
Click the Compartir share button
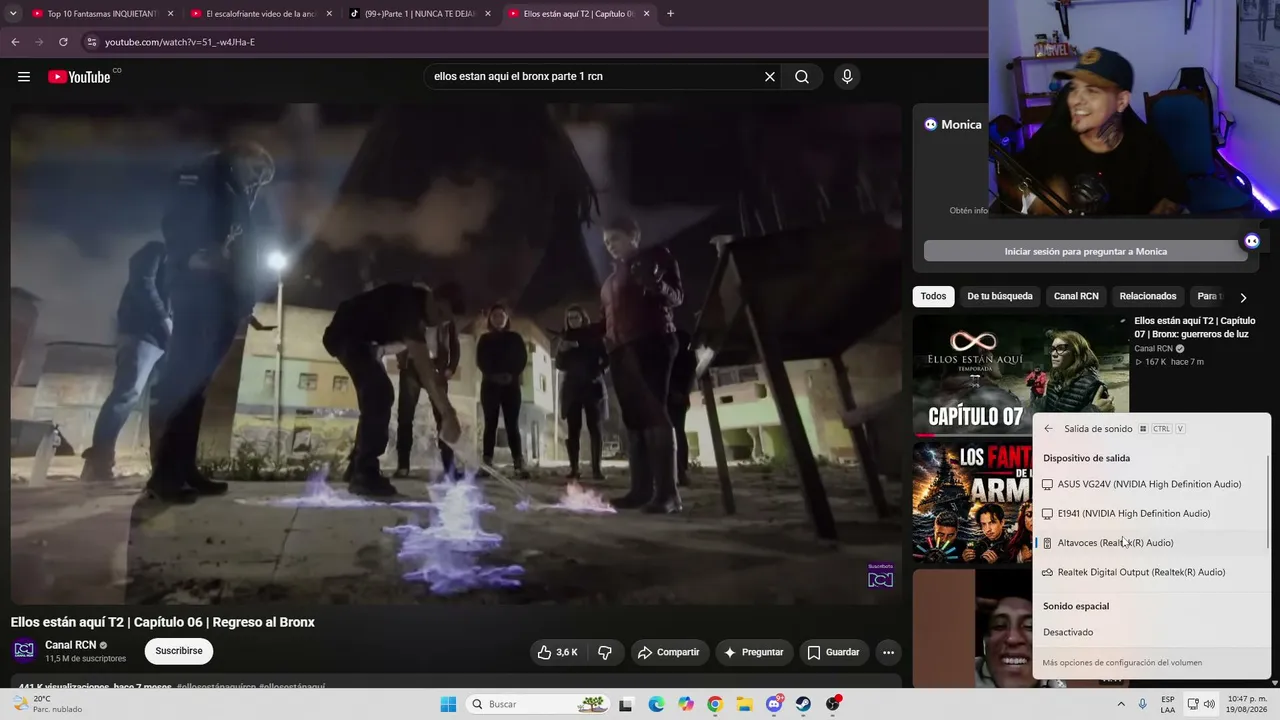click(668, 652)
